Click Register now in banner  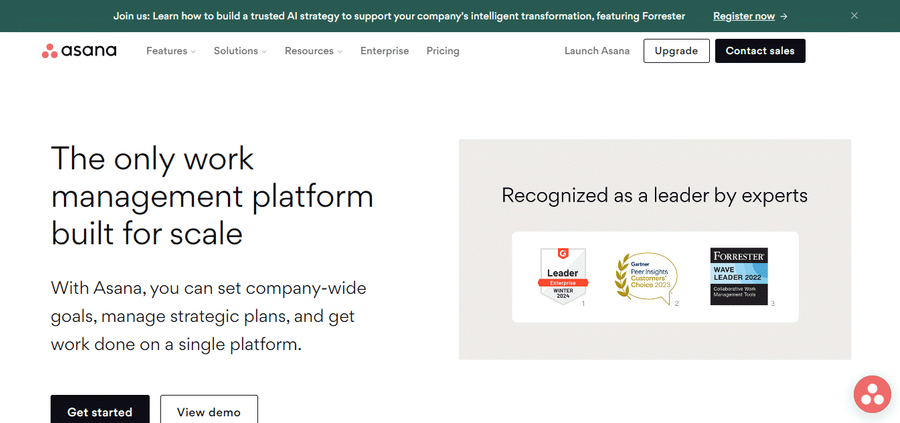750,16
